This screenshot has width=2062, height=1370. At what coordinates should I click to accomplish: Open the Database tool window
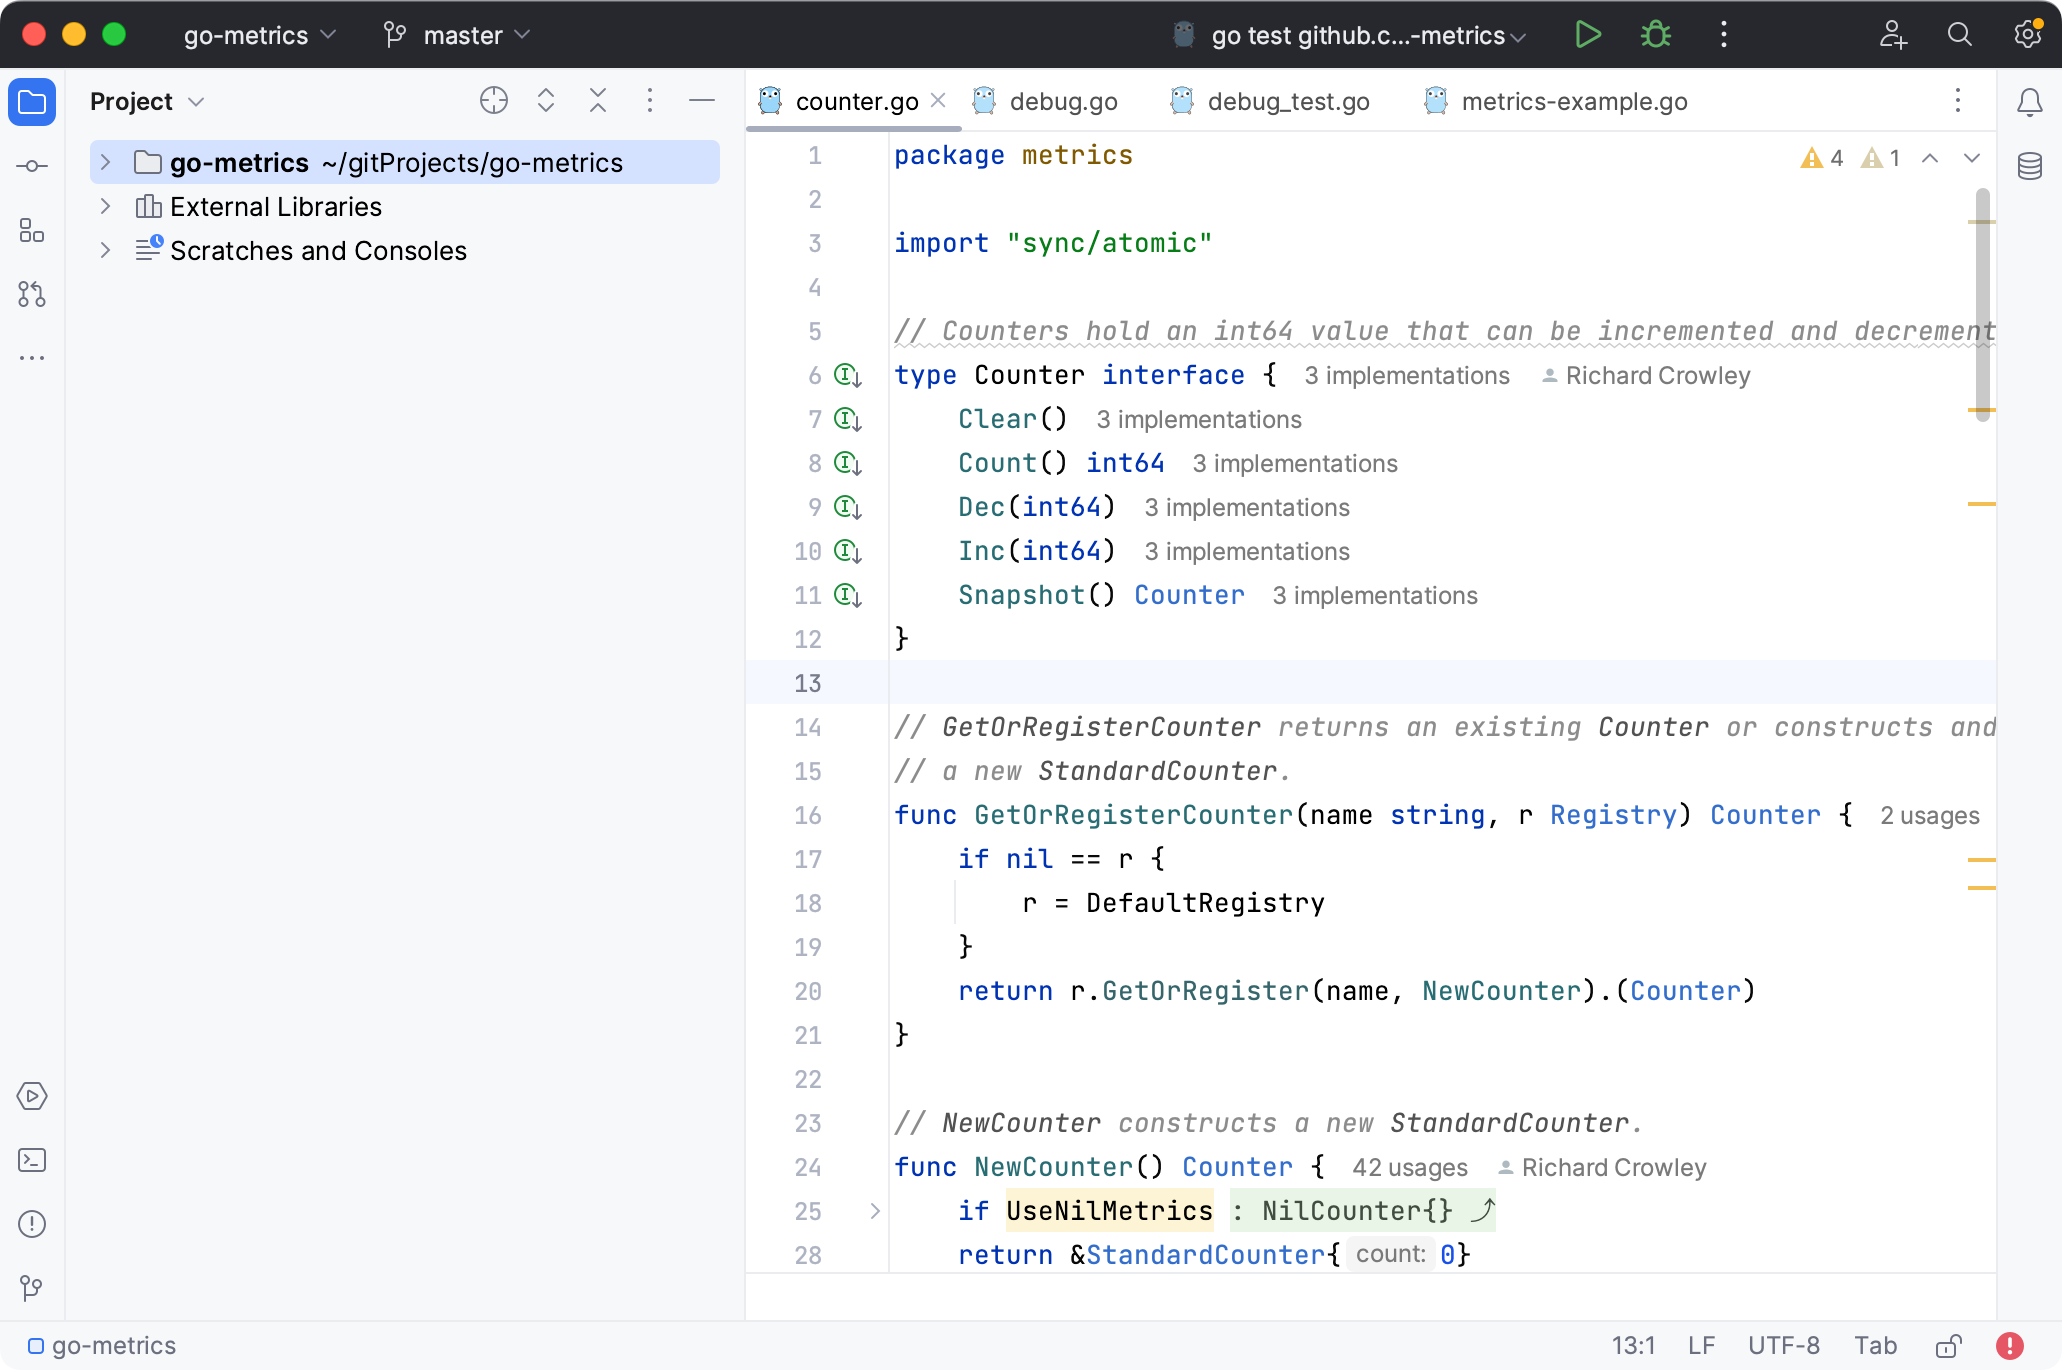[x=2029, y=166]
